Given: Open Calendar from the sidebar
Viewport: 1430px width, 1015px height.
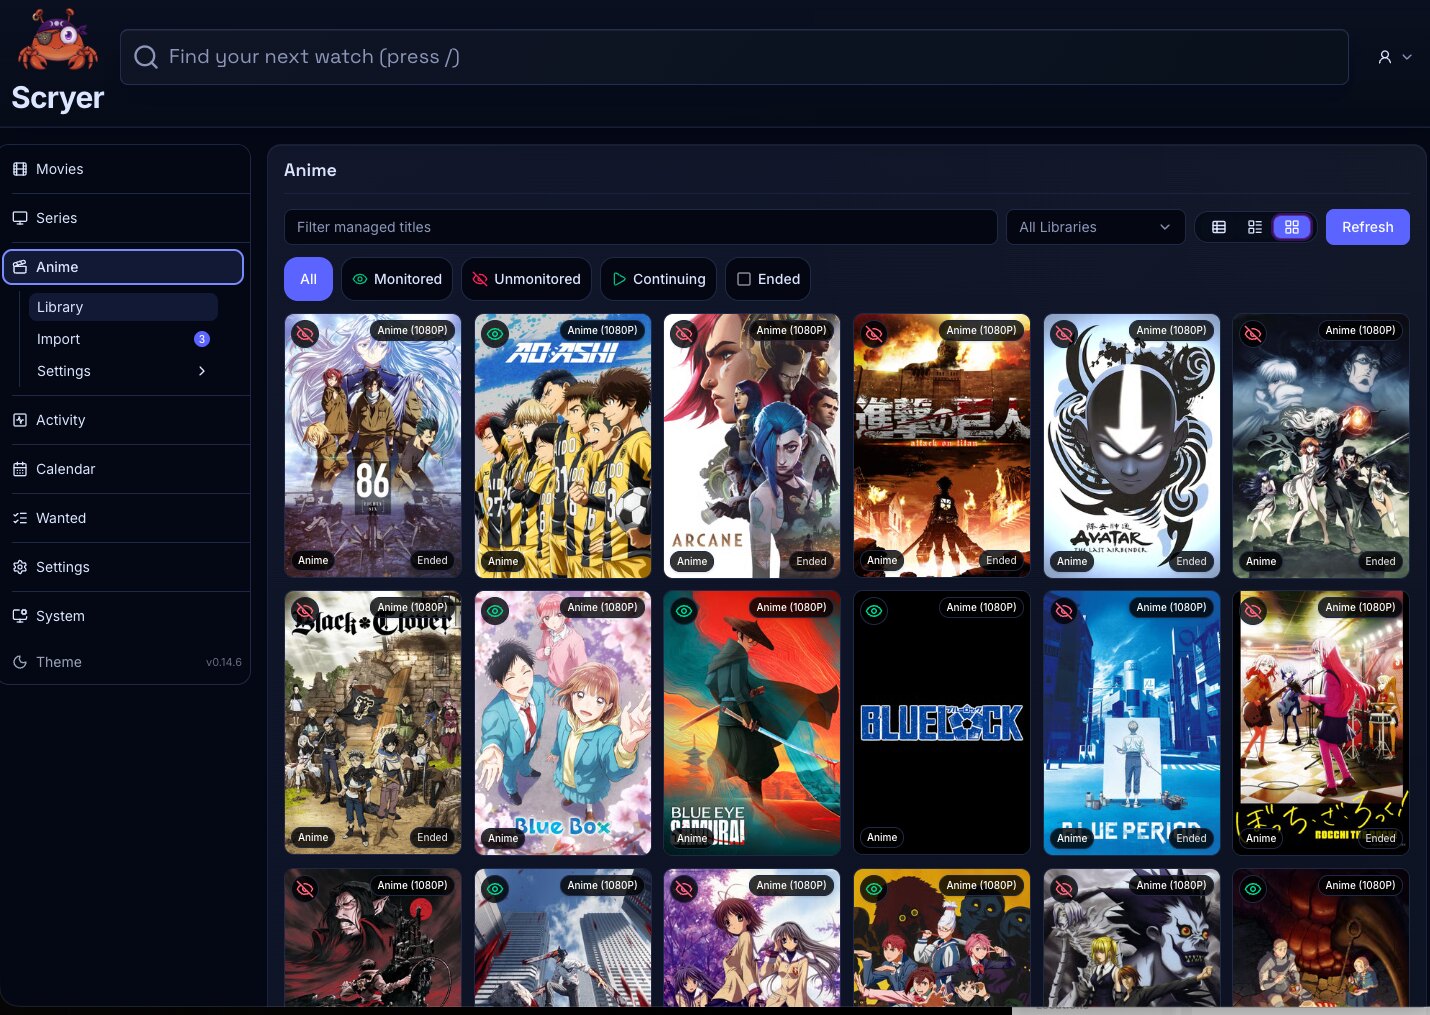Looking at the screenshot, I should (x=125, y=469).
